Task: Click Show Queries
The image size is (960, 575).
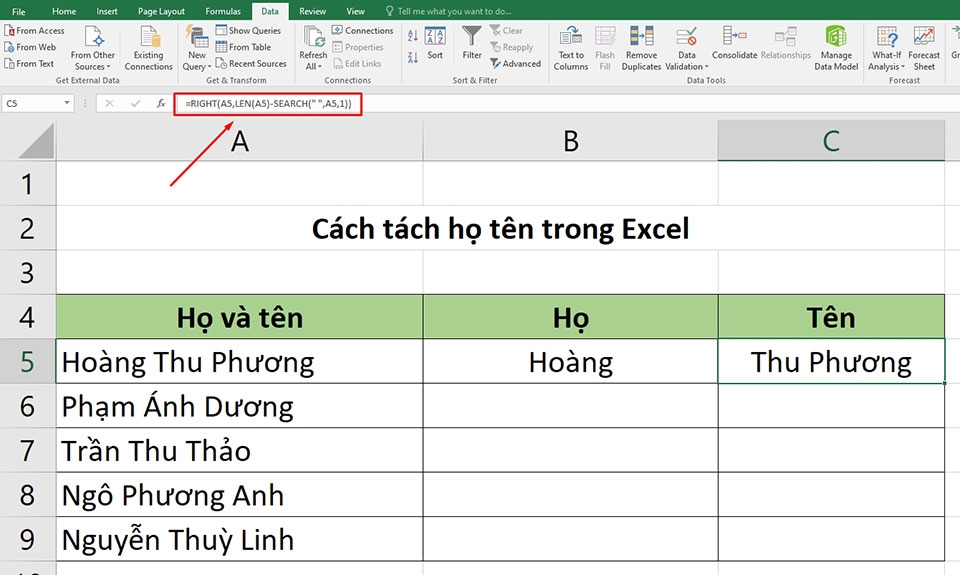Action: tap(248, 31)
